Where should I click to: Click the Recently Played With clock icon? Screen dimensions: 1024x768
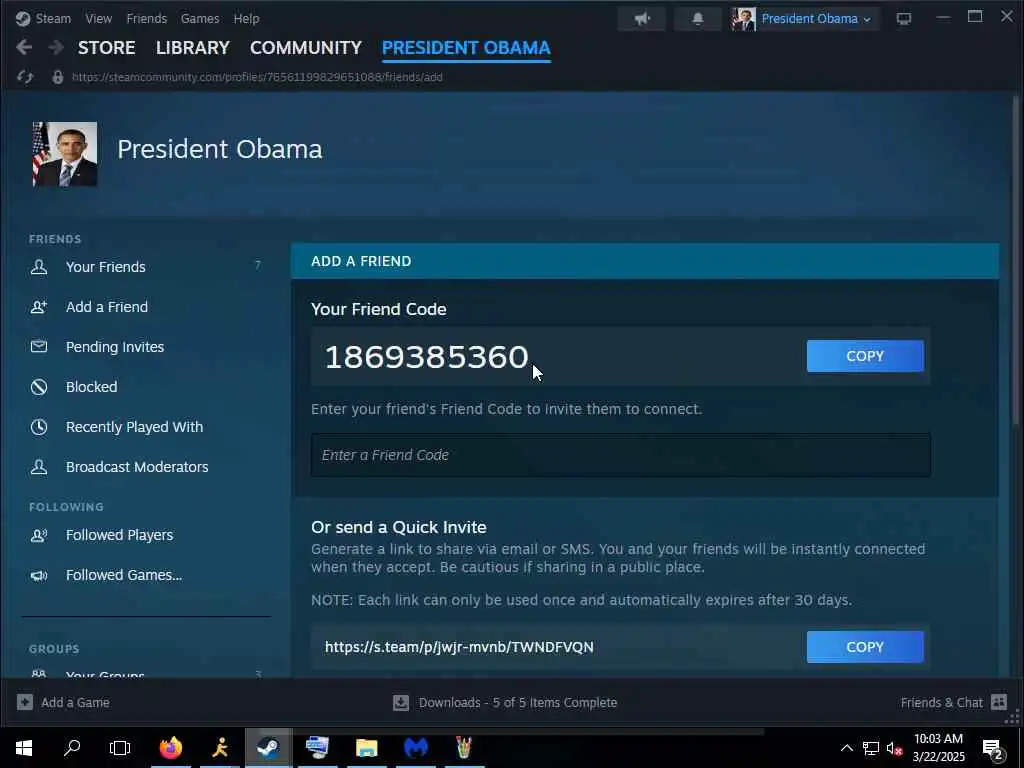pos(39,427)
